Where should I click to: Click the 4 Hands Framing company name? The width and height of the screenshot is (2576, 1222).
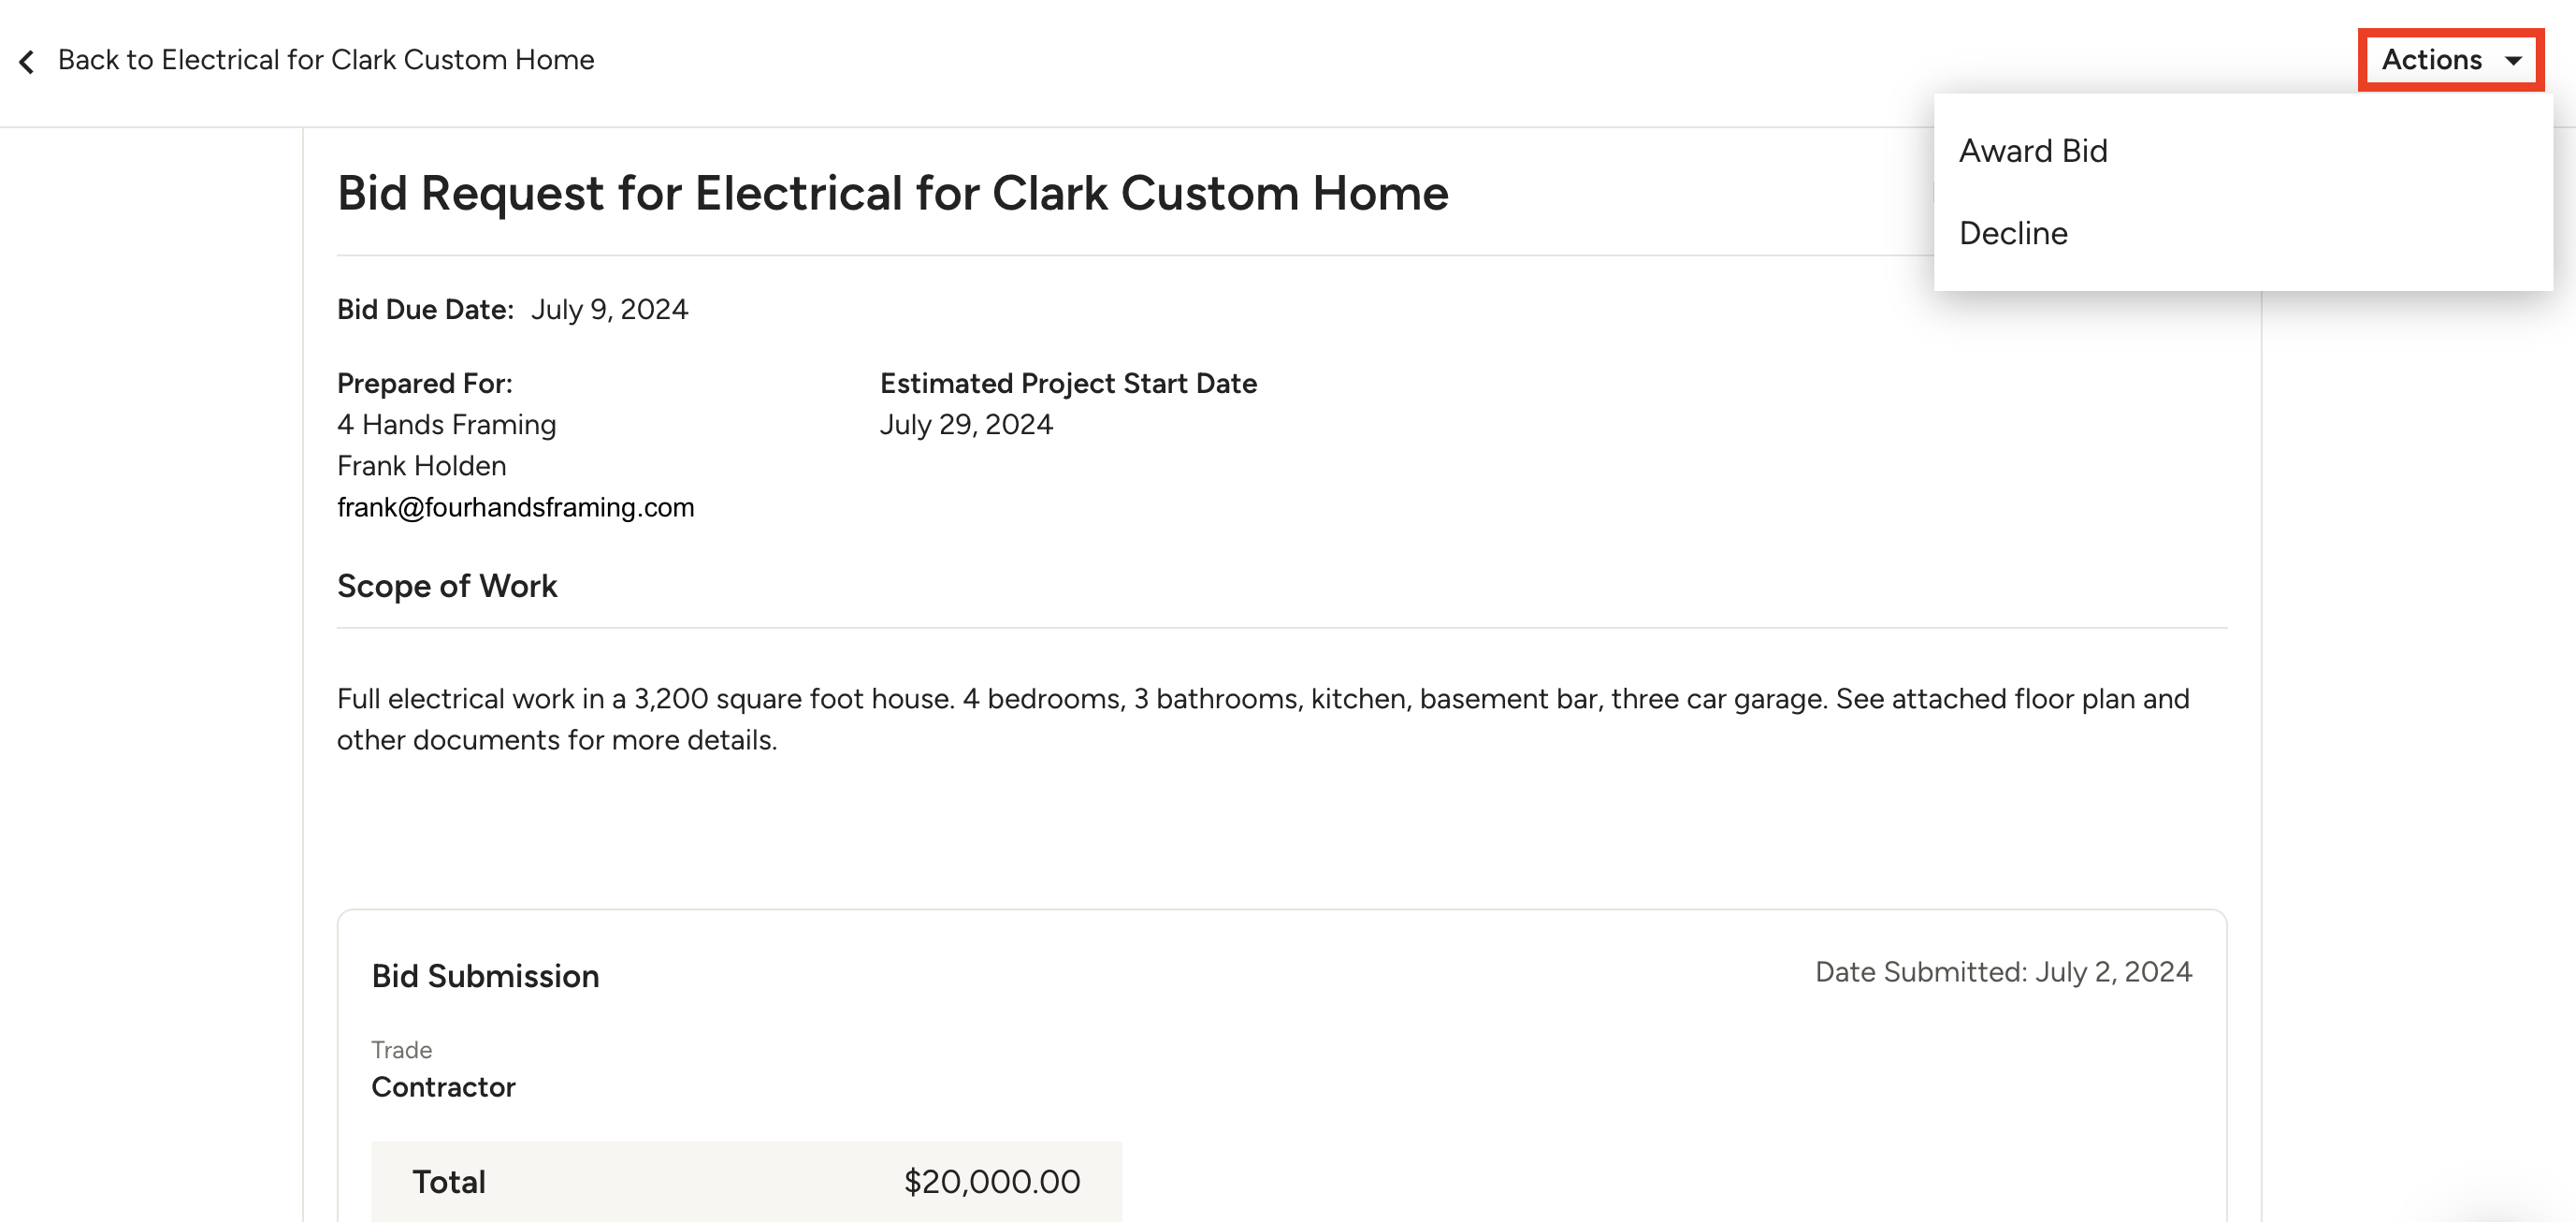tap(446, 424)
